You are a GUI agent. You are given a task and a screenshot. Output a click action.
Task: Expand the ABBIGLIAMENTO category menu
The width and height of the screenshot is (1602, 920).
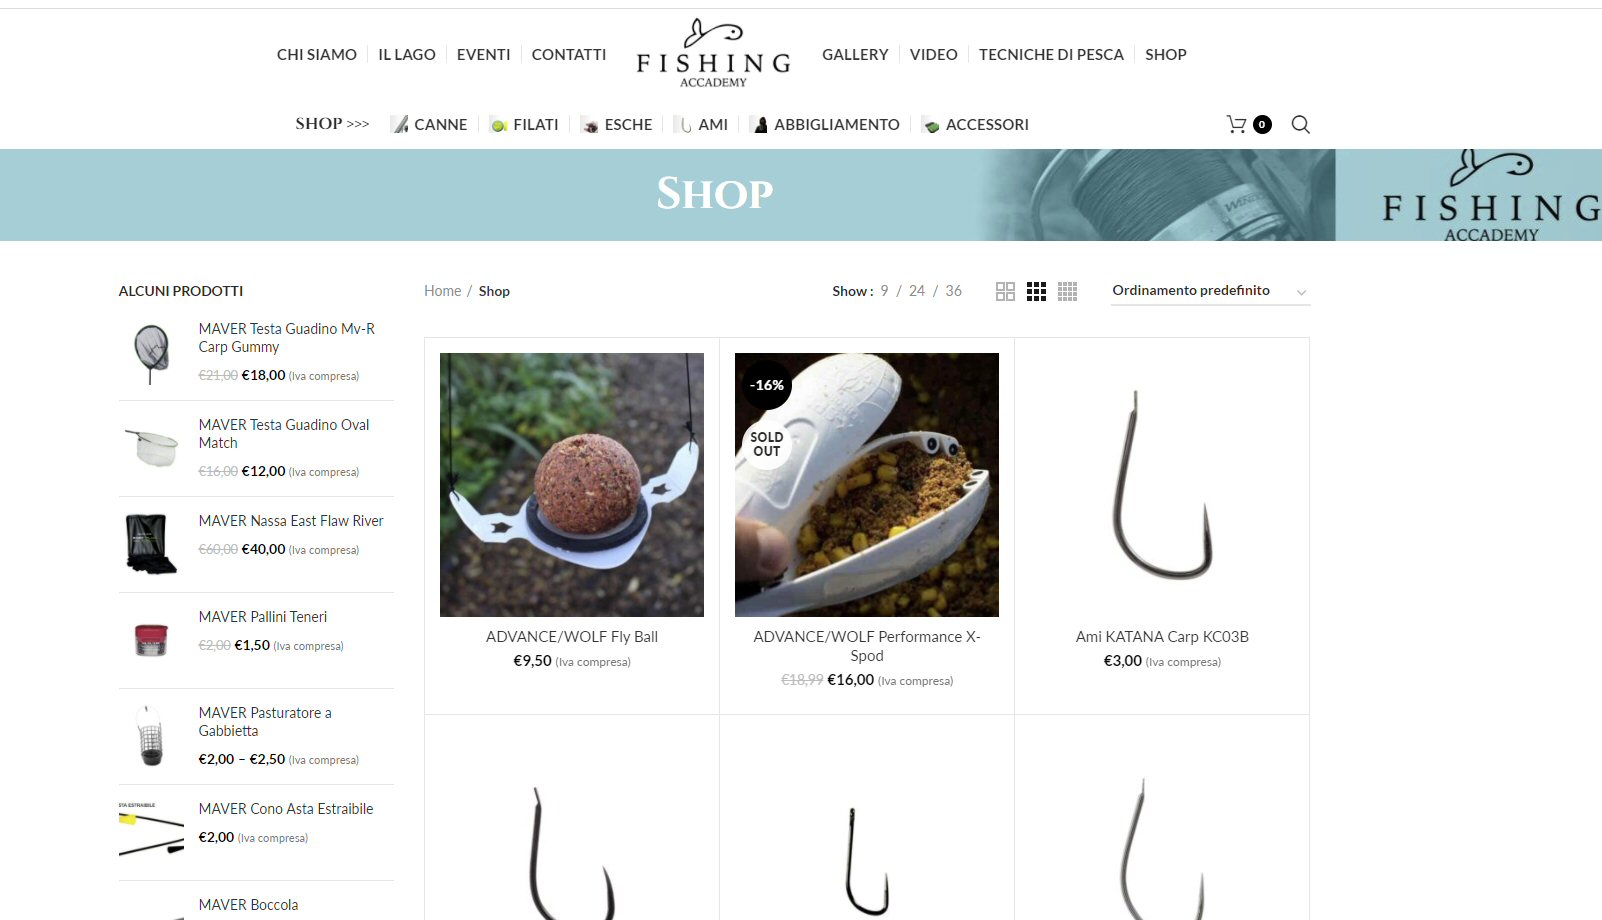(x=826, y=124)
